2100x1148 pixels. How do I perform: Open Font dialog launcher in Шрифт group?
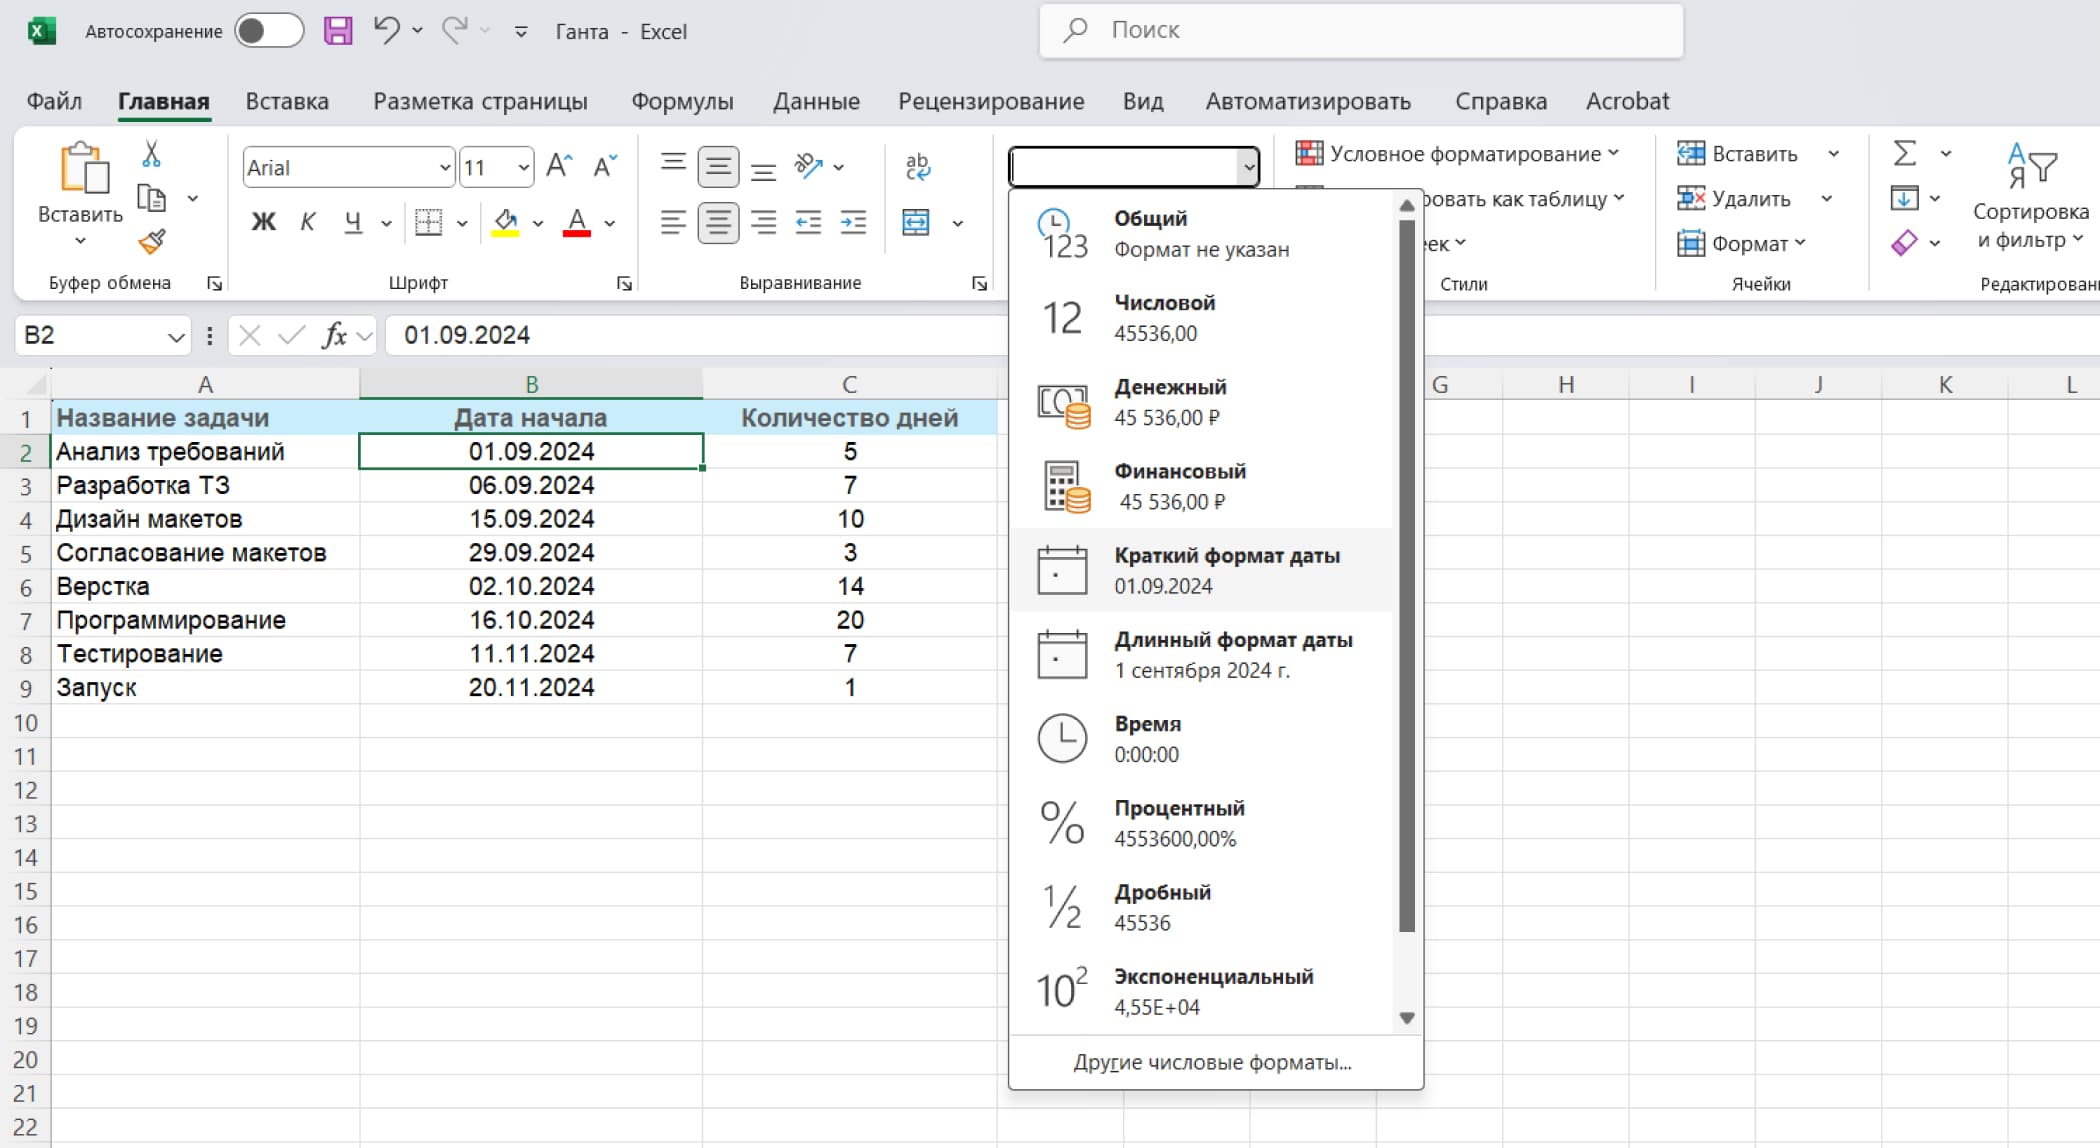(x=624, y=284)
